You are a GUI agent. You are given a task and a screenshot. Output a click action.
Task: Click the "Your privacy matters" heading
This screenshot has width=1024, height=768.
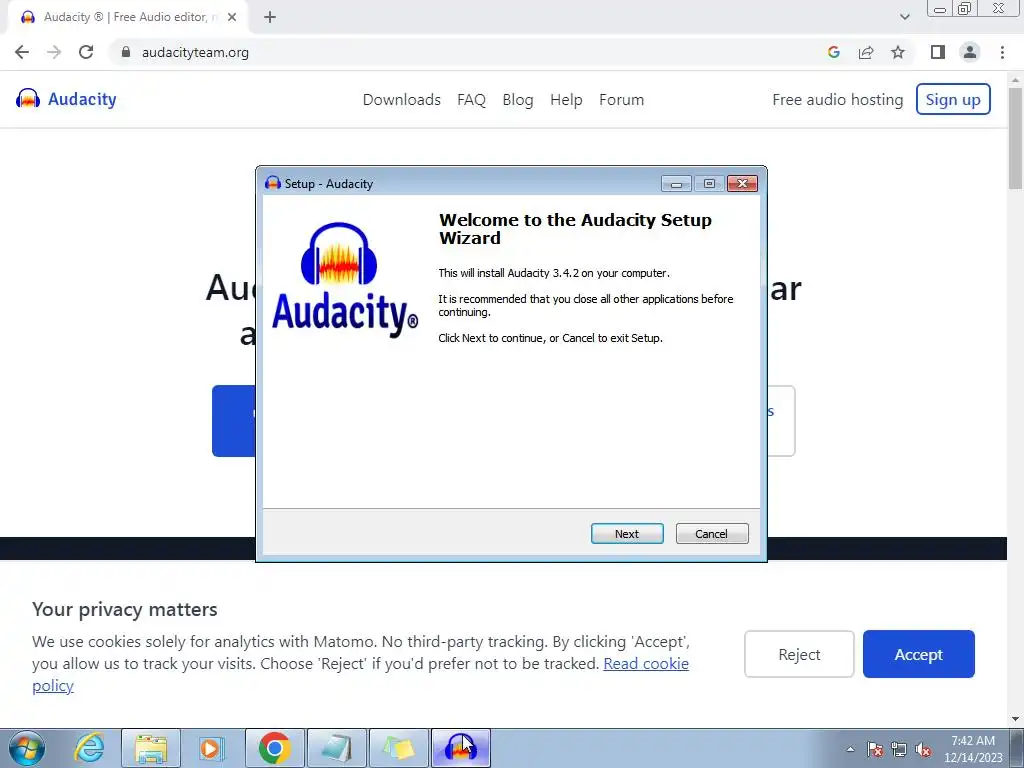tap(125, 609)
